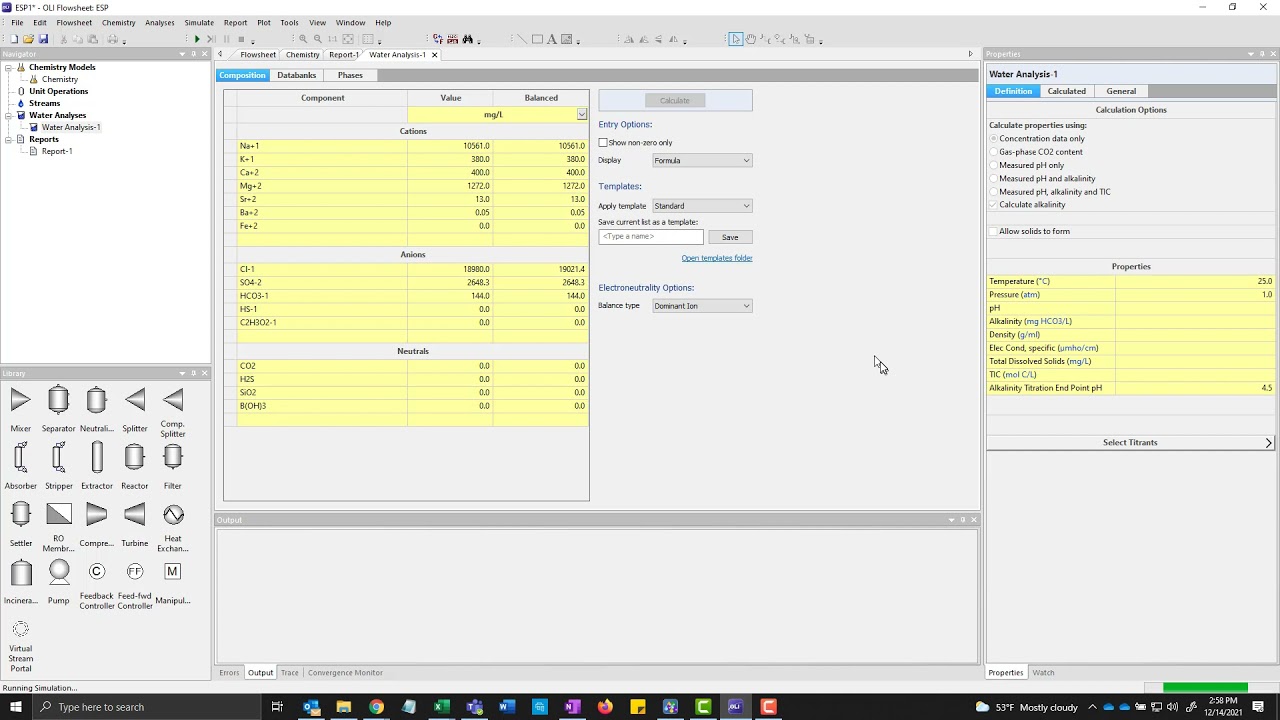Pick the Virtual Stream Portal icon

[20, 630]
